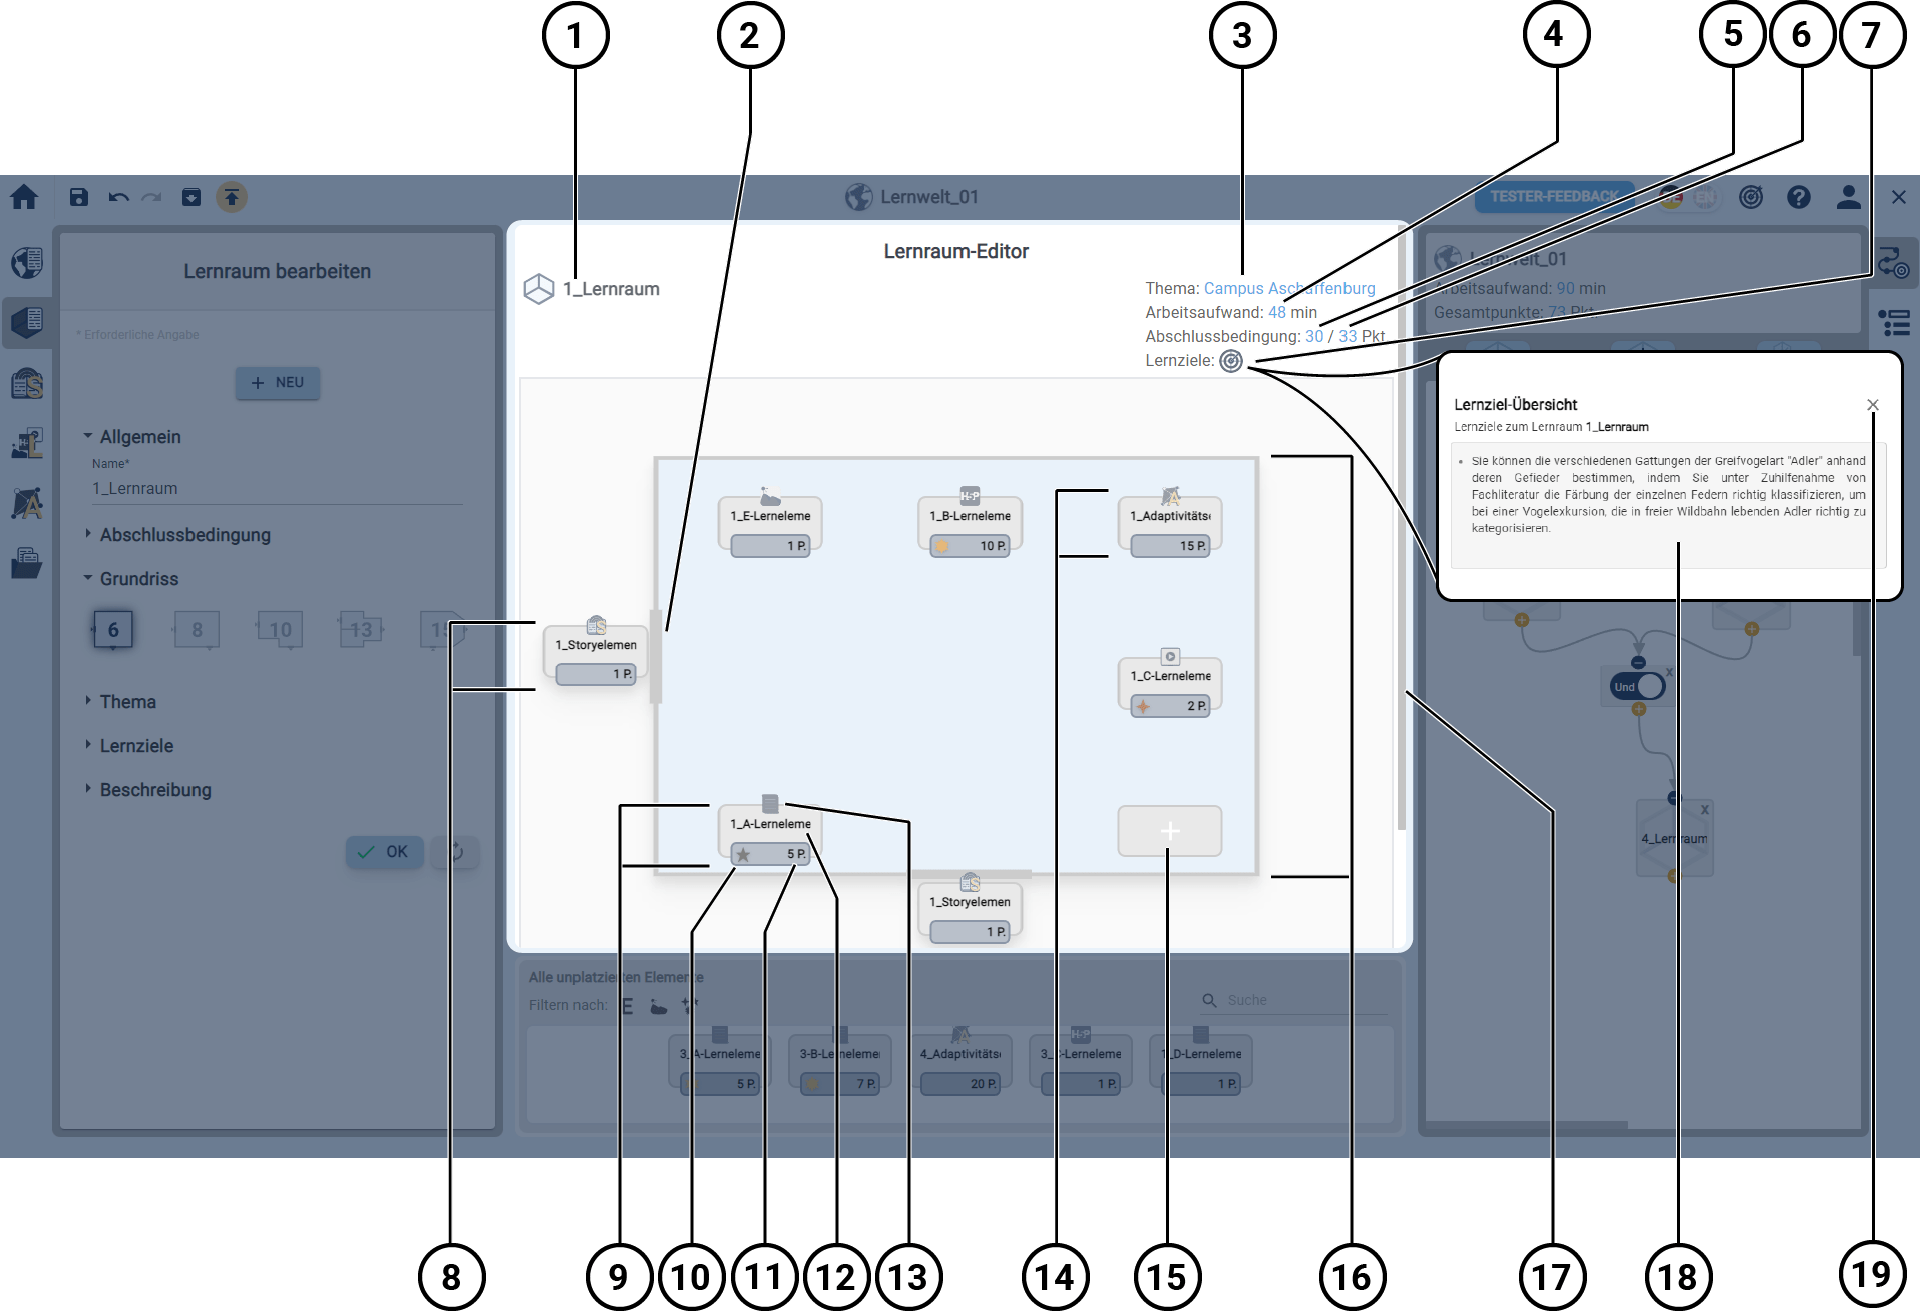Click the yellow plus below the Und node

(1638, 709)
